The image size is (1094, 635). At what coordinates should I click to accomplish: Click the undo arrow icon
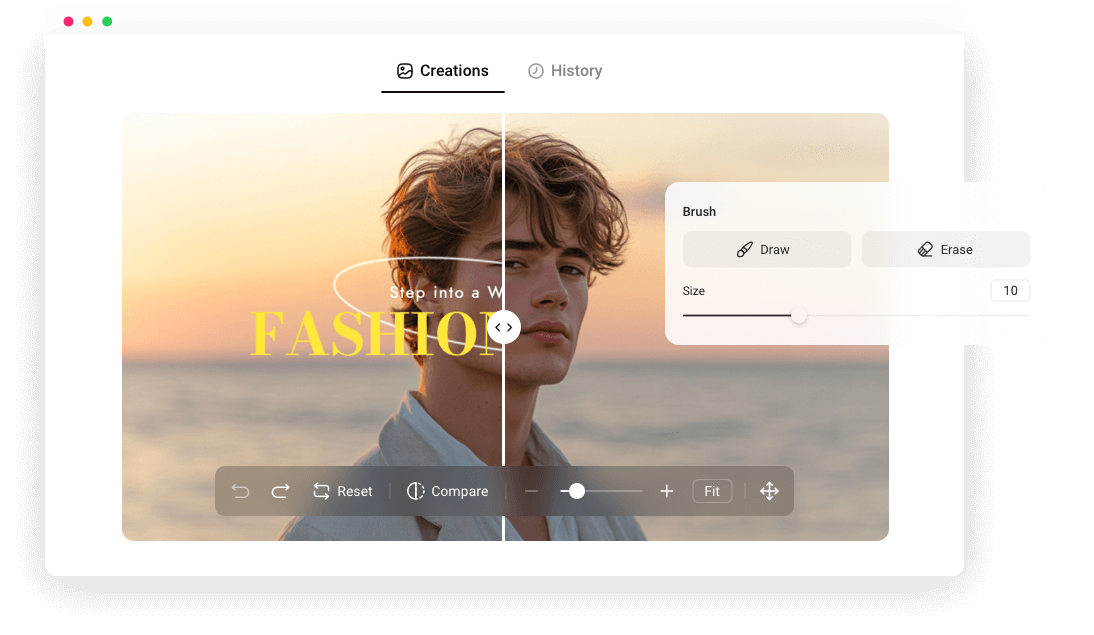coord(241,491)
